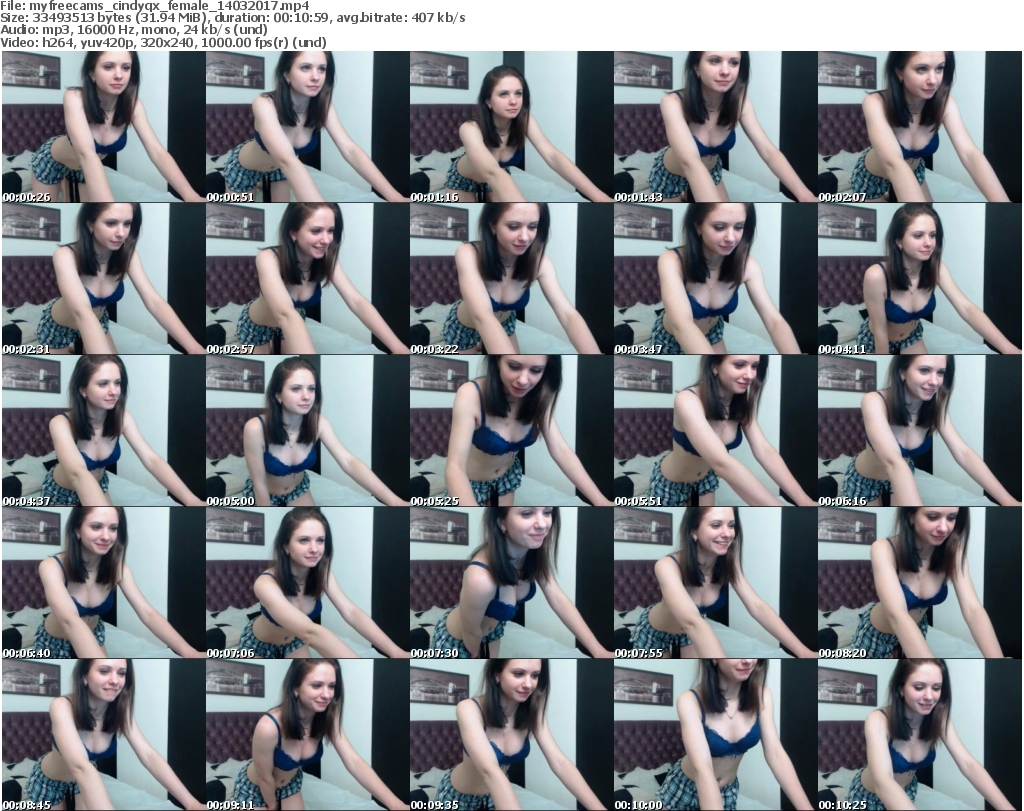Viewport: 1024px width, 811px height.
Task: Select the thumbnail timestamped 00:06:40
Action: (103, 582)
